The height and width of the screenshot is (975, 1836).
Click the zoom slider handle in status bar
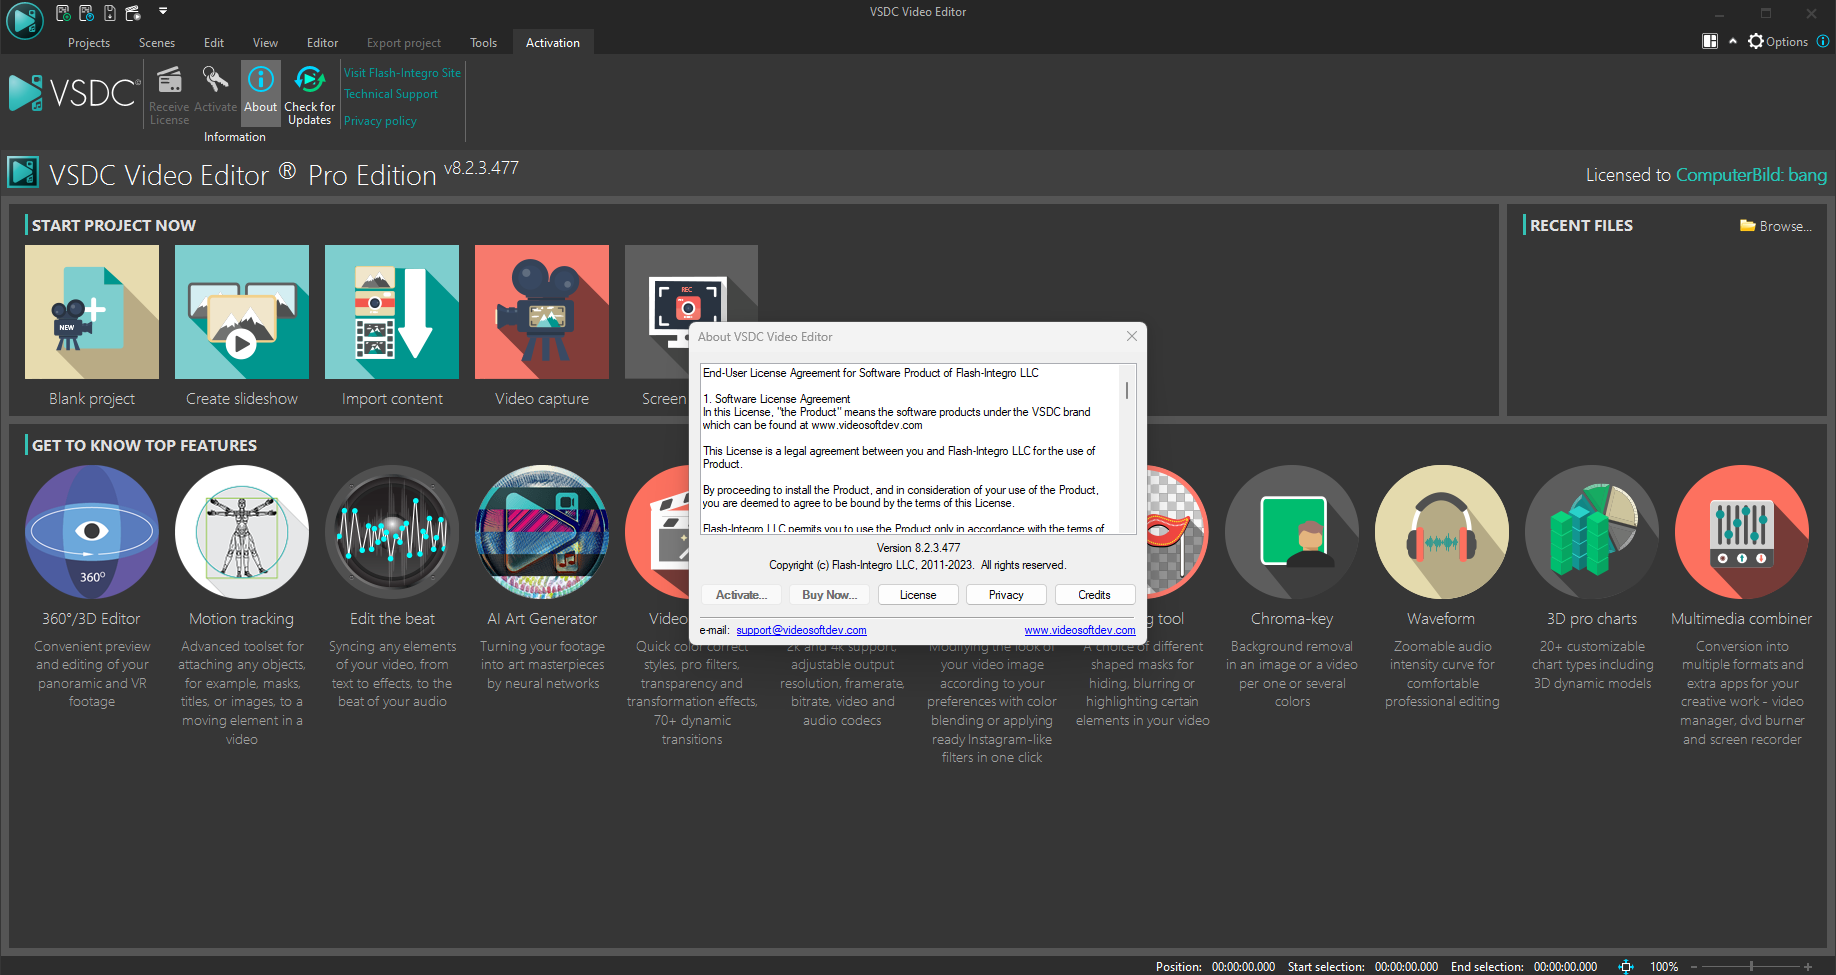click(1751, 966)
